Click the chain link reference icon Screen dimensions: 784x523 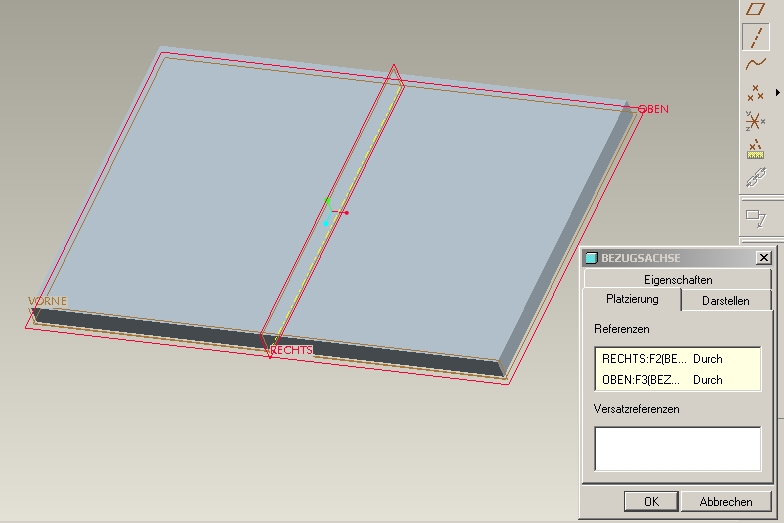click(756, 178)
